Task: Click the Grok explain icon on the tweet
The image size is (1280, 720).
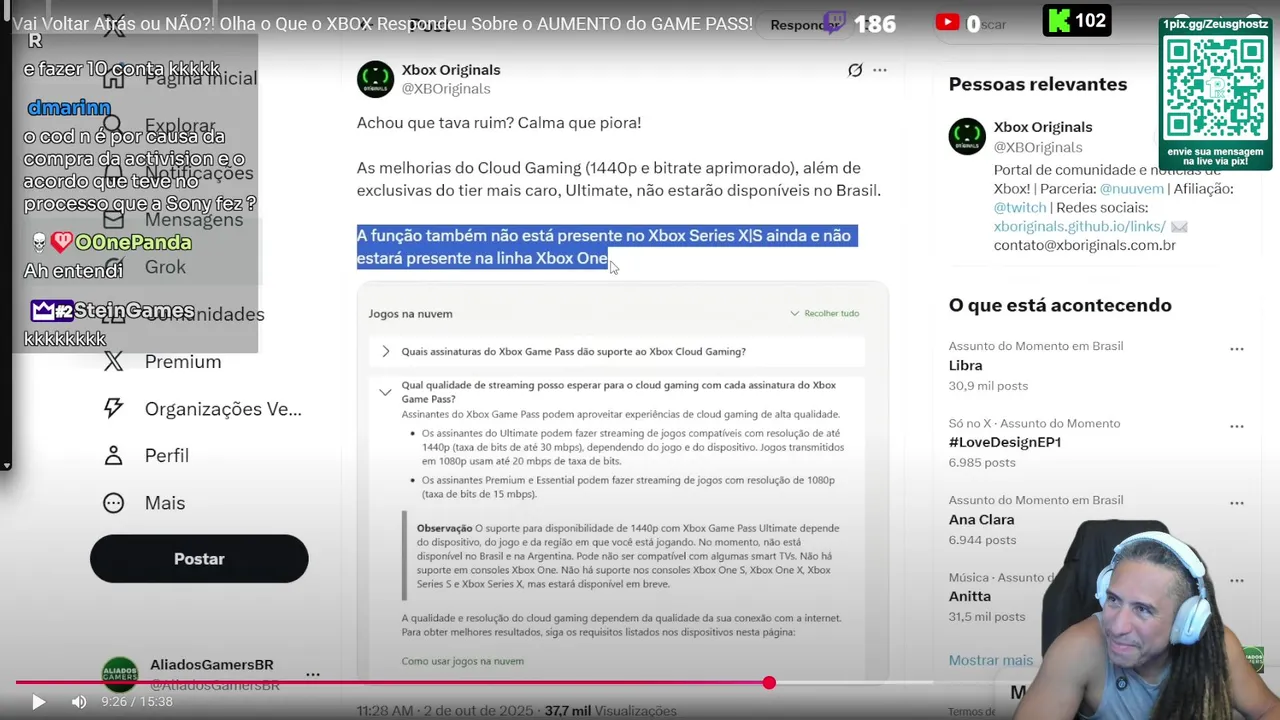Action: (x=855, y=70)
